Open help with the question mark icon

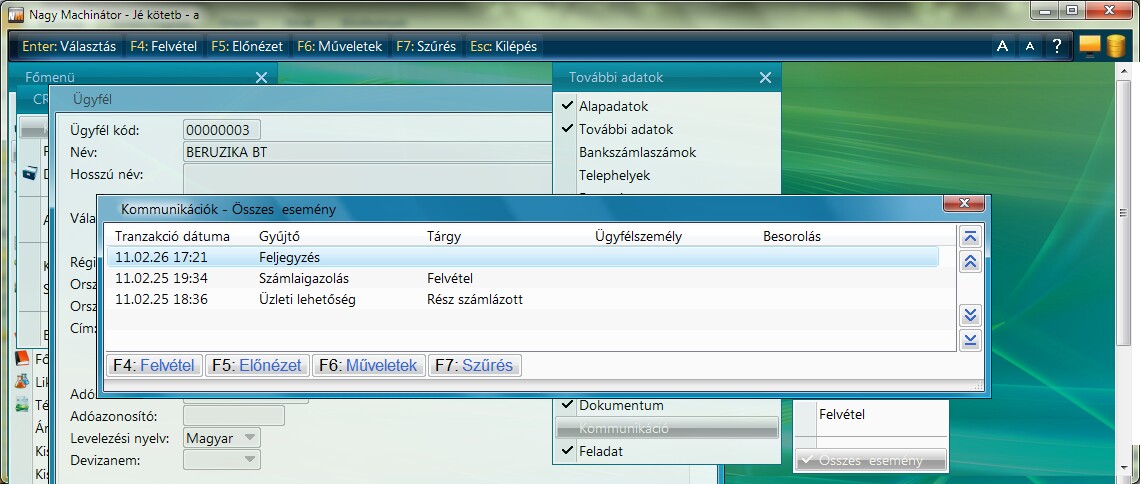pos(1056,46)
